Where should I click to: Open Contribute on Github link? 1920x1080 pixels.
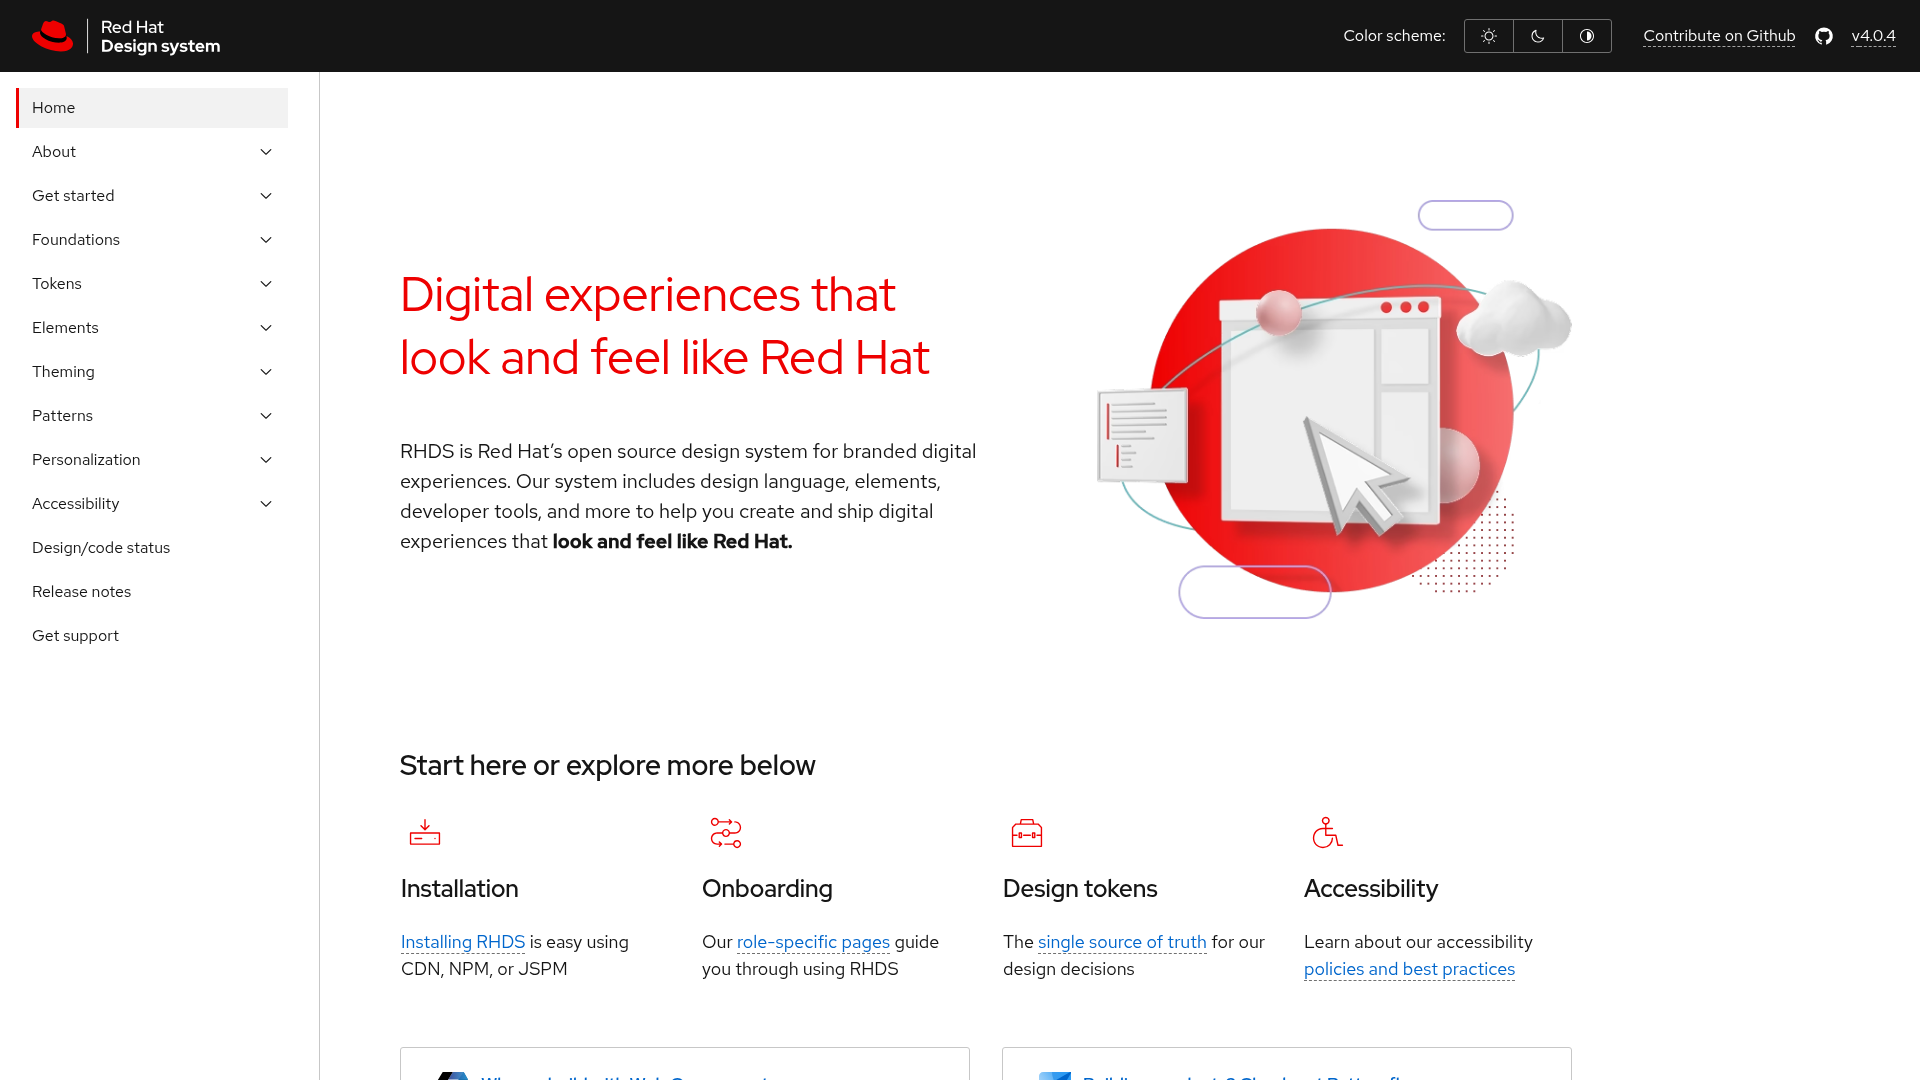(1719, 36)
